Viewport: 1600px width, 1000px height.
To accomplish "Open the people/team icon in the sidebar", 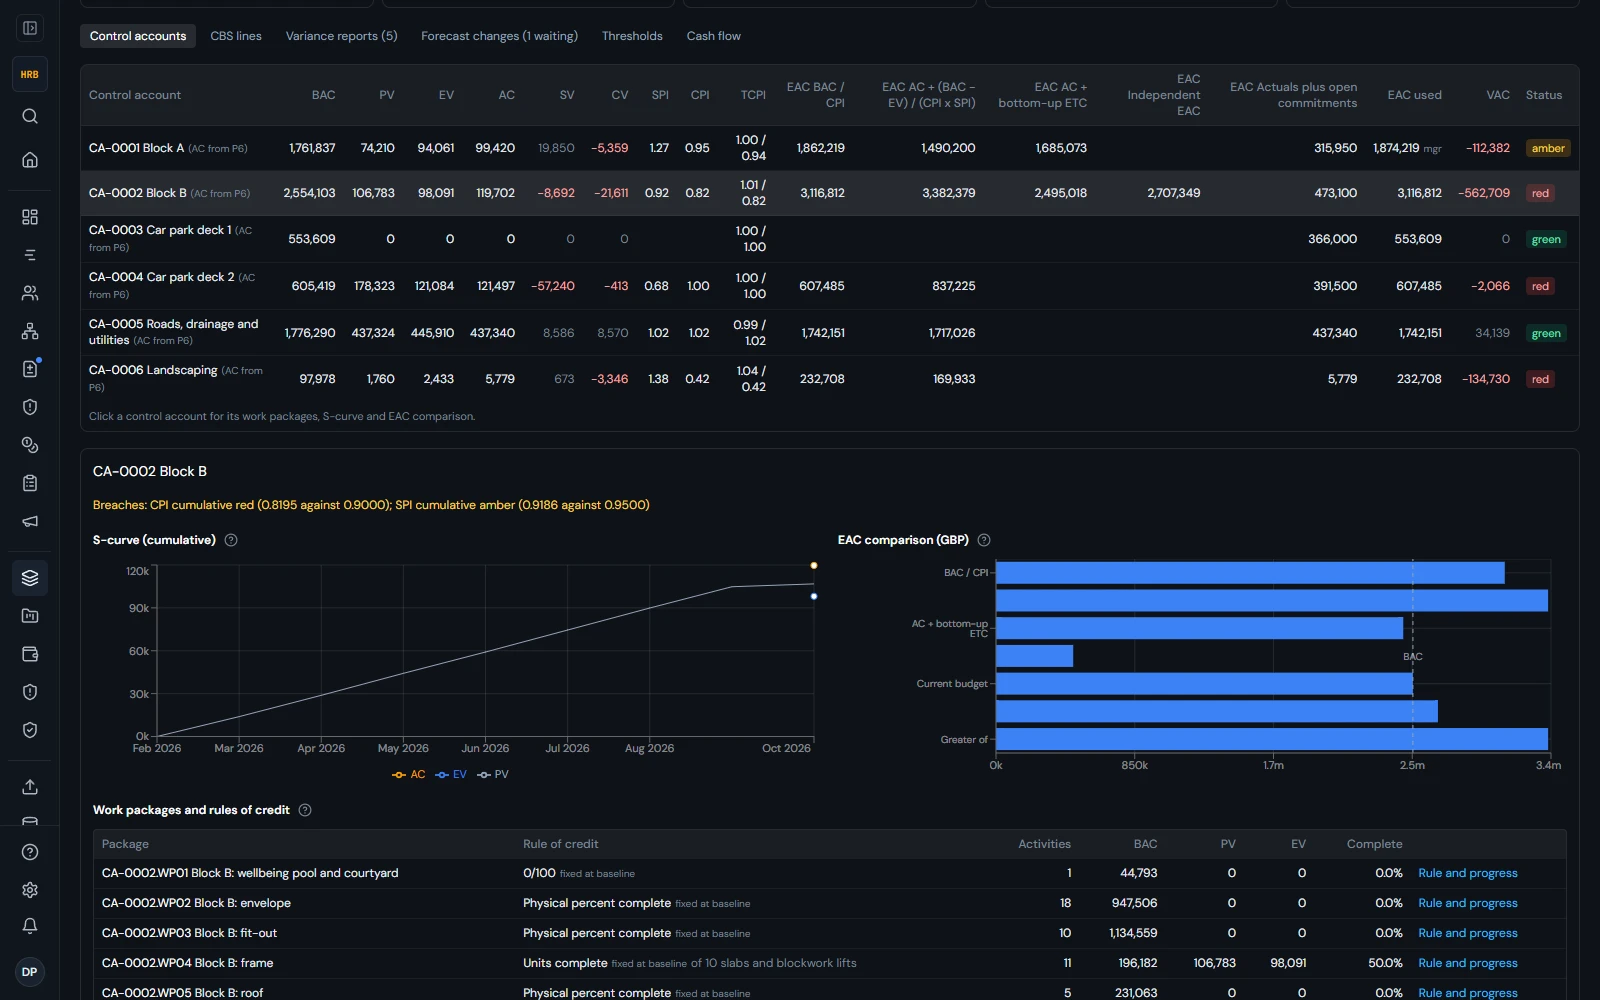I will coord(30,293).
